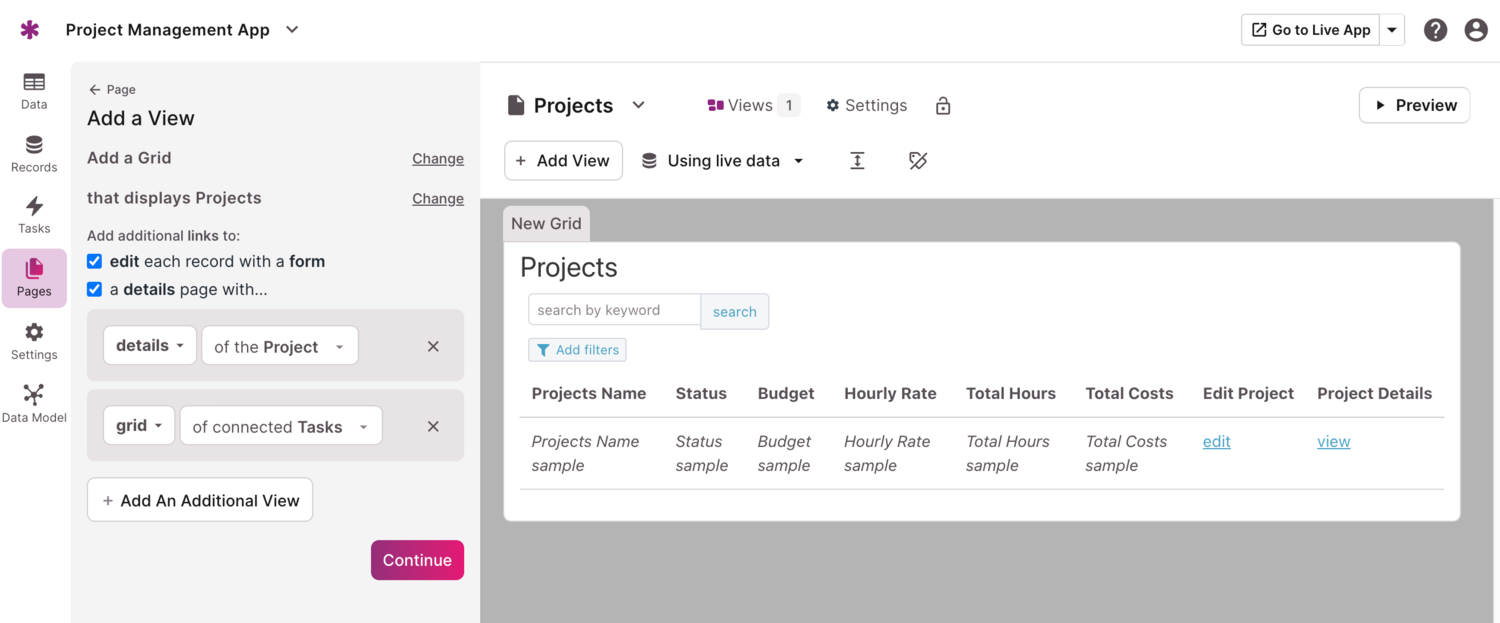
Task: Switch to the Views tab
Action: [x=752, y=106]
